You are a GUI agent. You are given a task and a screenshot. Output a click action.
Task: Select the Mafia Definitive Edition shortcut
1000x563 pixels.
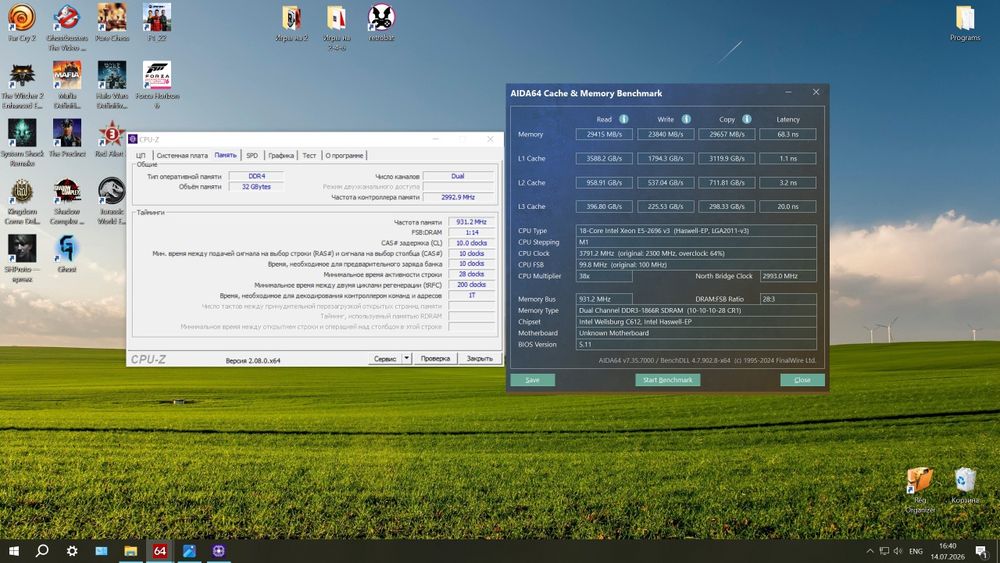67,85
